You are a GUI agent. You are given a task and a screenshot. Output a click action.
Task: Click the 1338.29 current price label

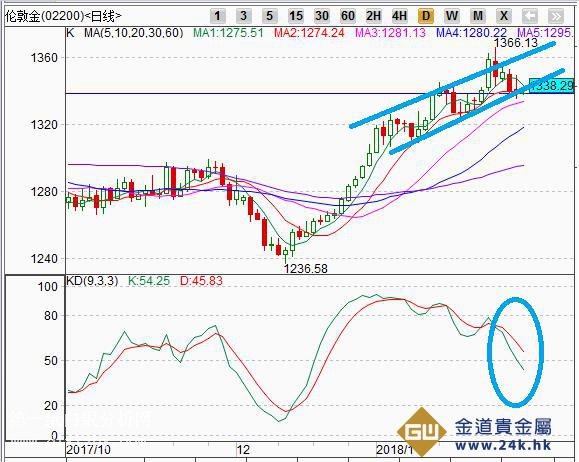(x=552, y=86)
